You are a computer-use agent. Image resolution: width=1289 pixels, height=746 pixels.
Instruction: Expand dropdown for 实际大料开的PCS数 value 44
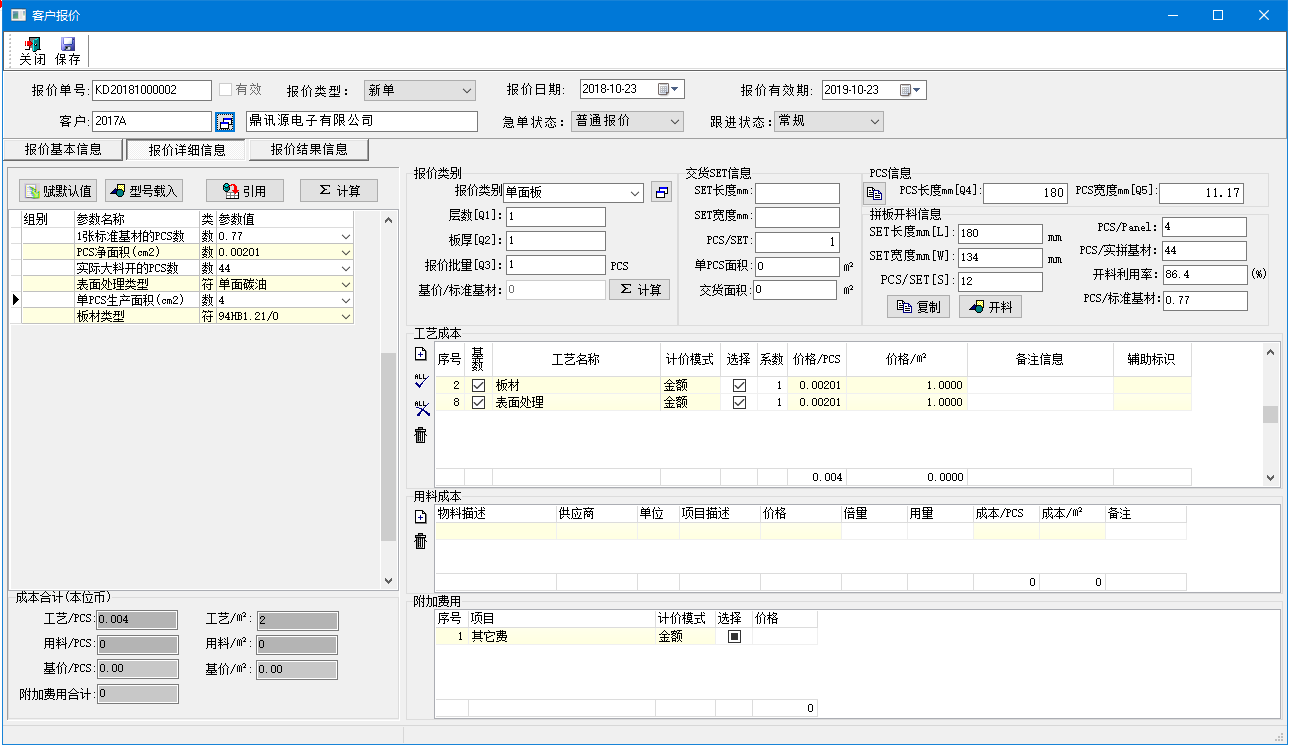click(x=346, y=269)
